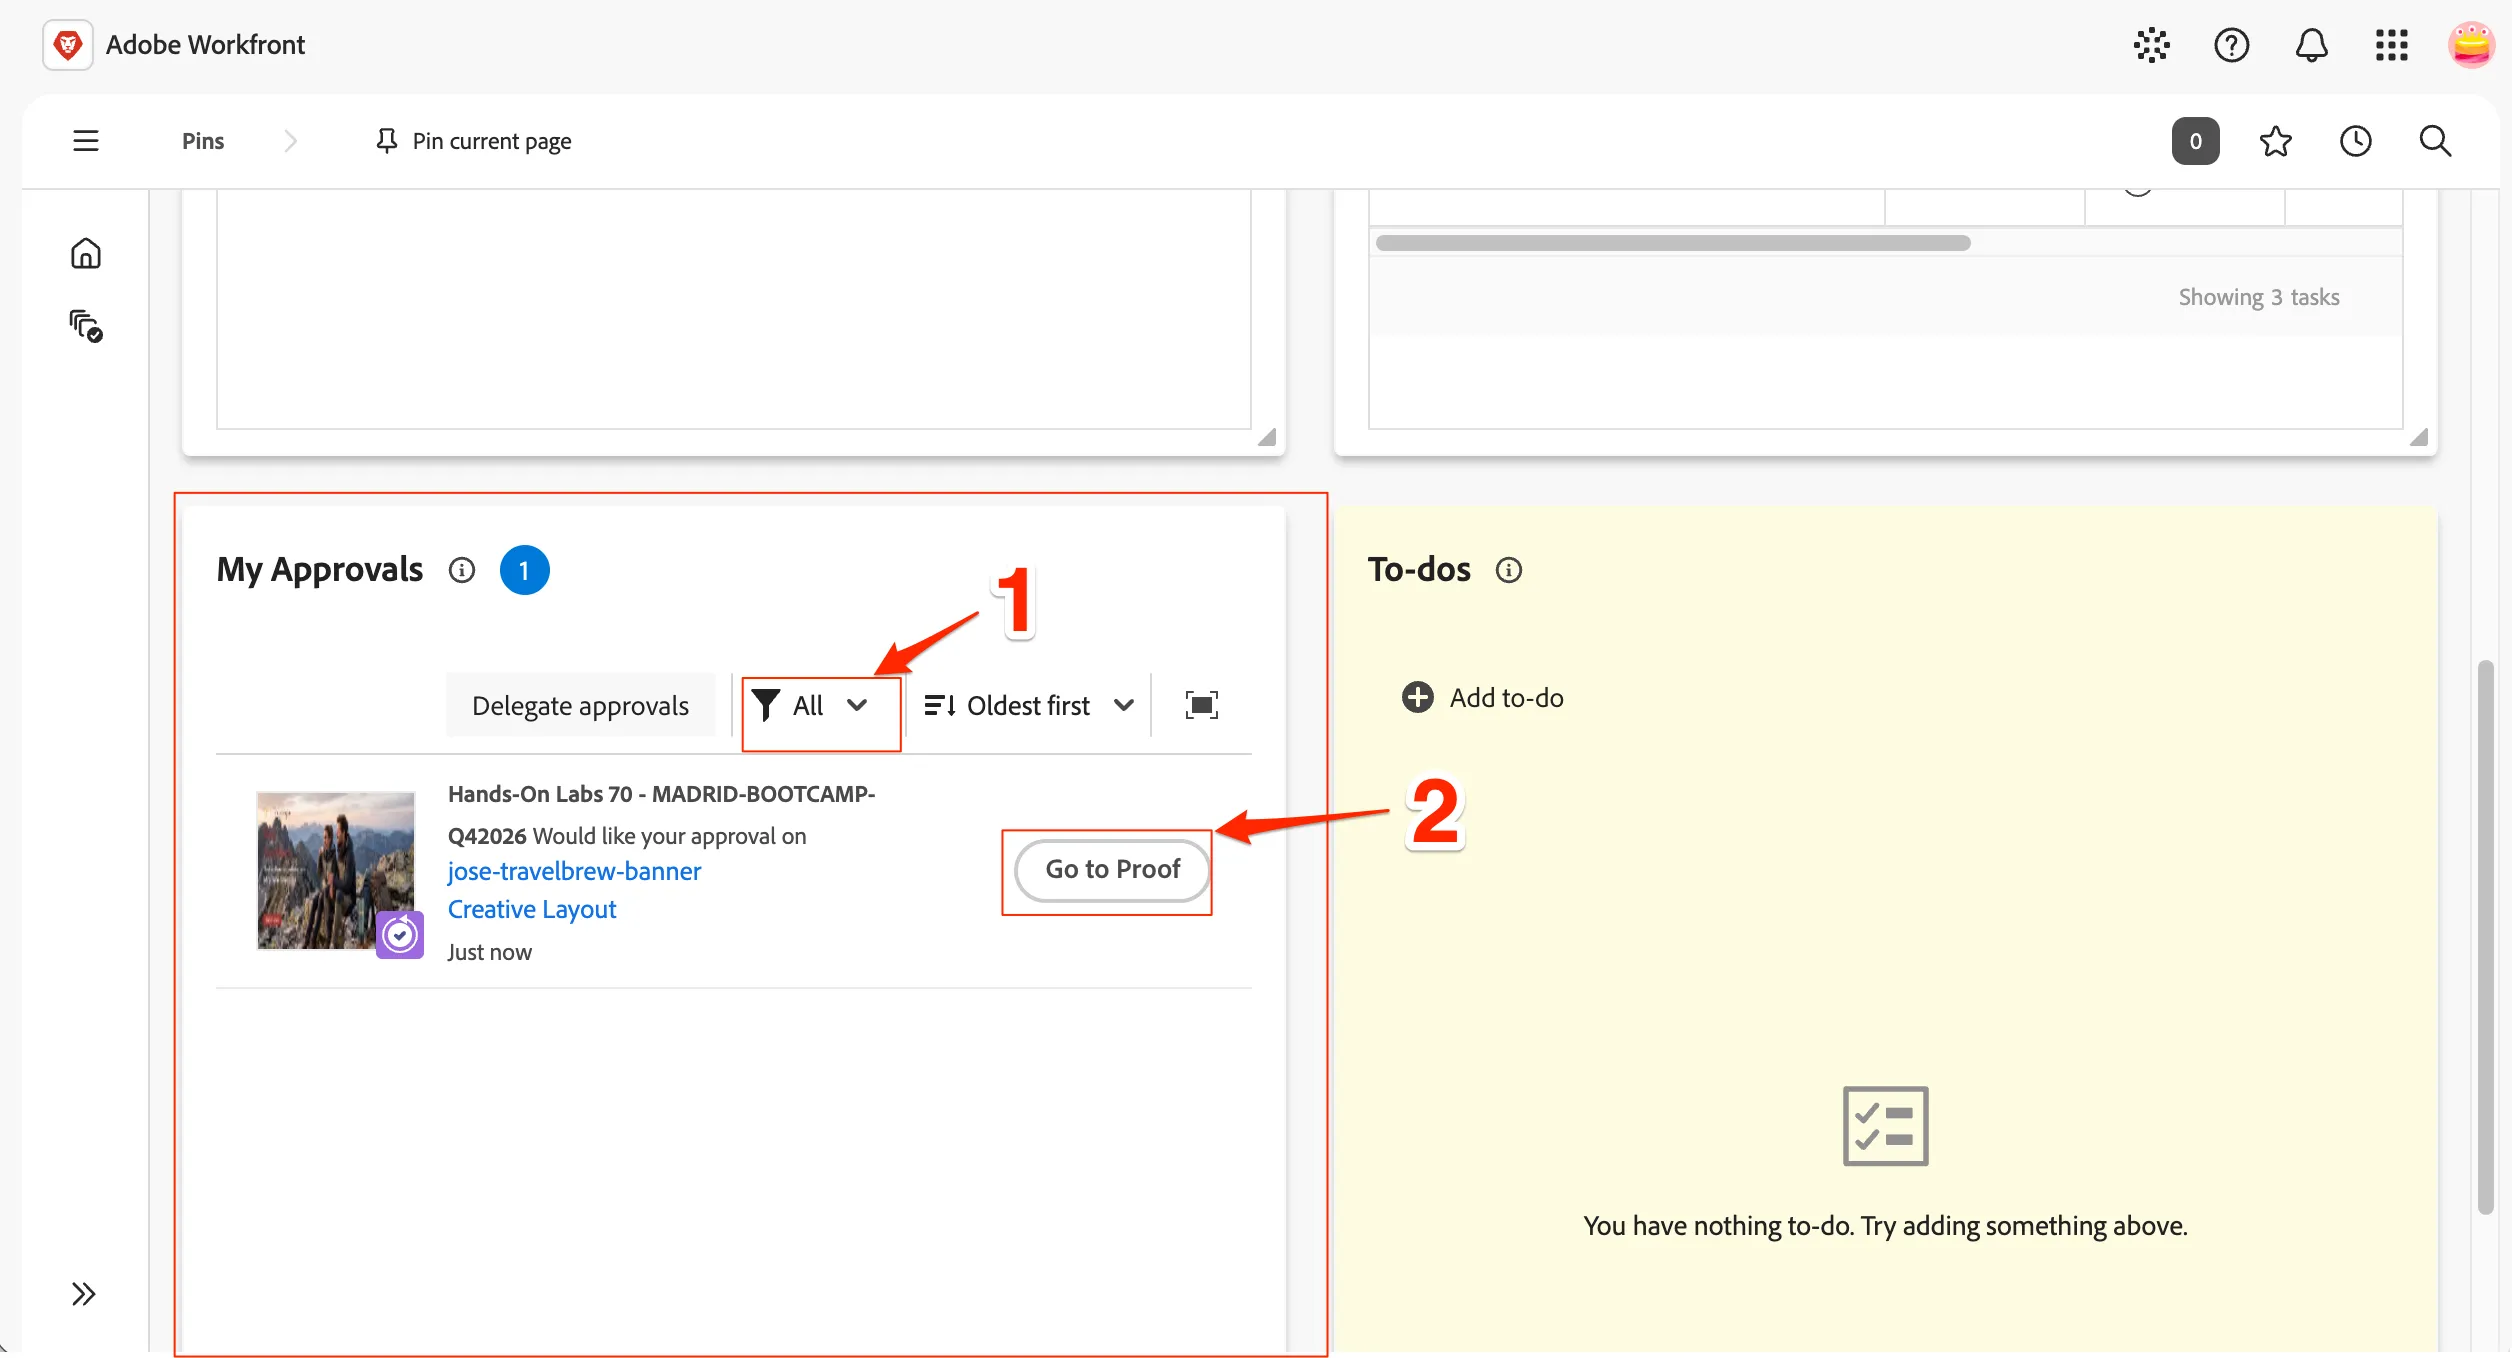Expand the left sidebar double-chevron
The width and height of the screenshot is (2512, 1358).
(x=84, y=1294)
